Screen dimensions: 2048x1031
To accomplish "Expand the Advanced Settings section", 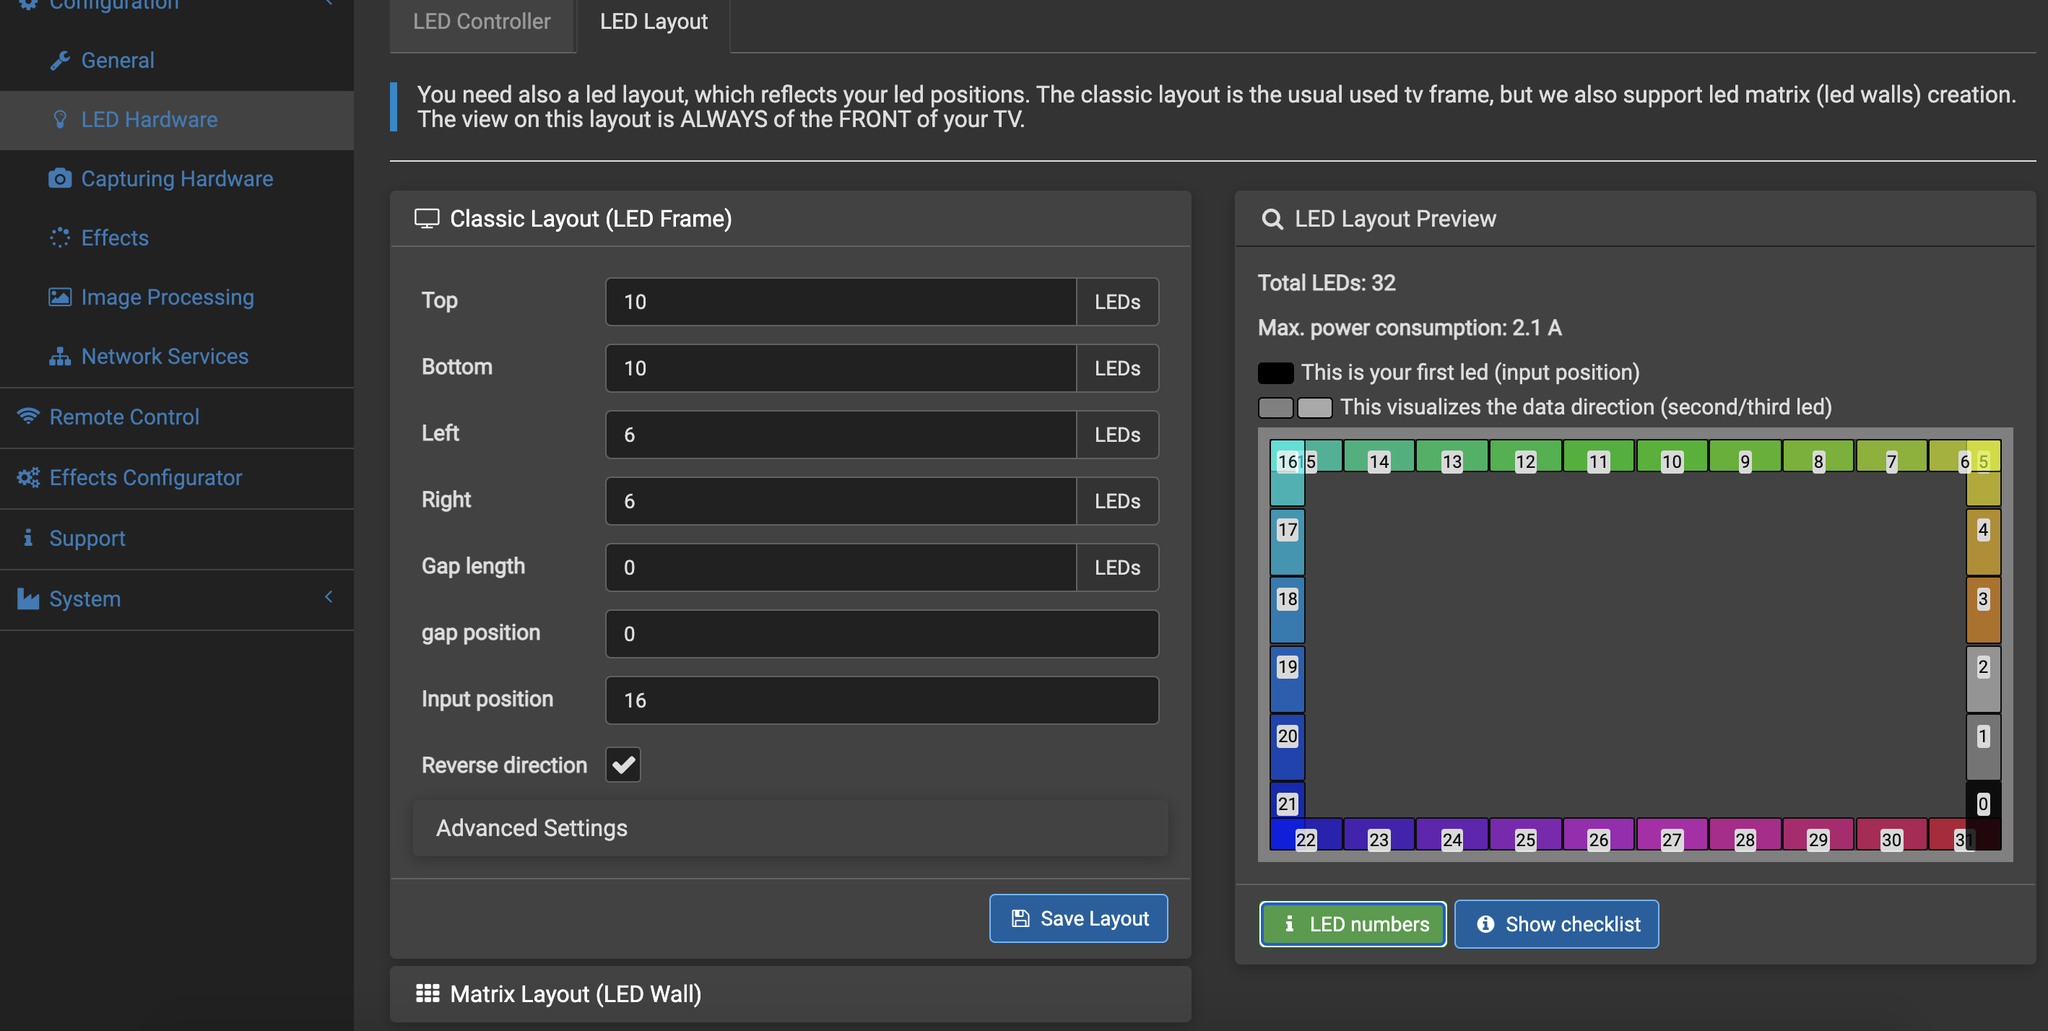I will click(x=790, y=828).
